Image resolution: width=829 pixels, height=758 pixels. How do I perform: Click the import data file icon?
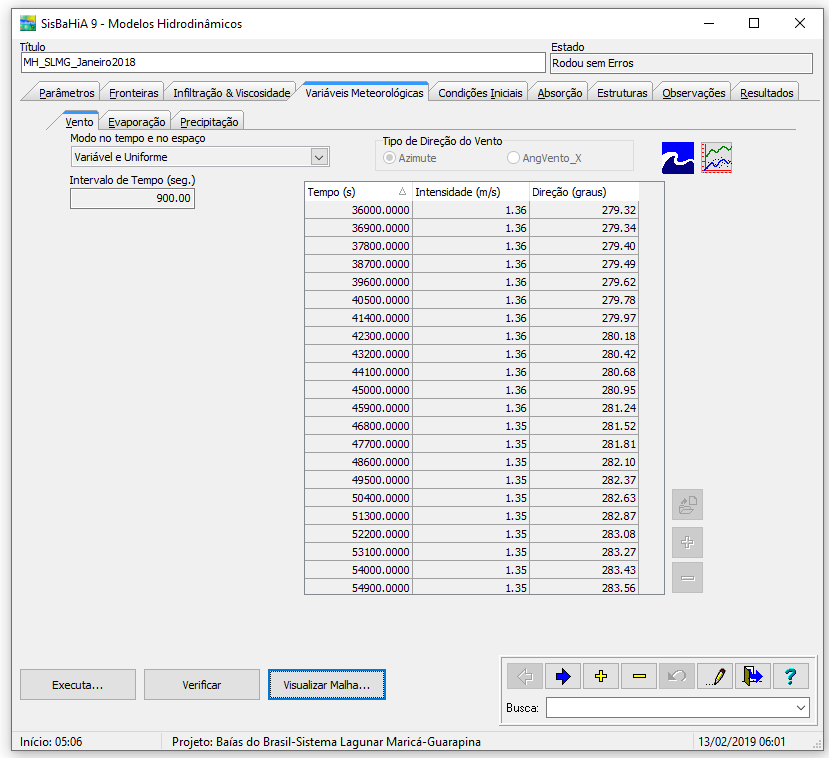(x=687, y=504)
